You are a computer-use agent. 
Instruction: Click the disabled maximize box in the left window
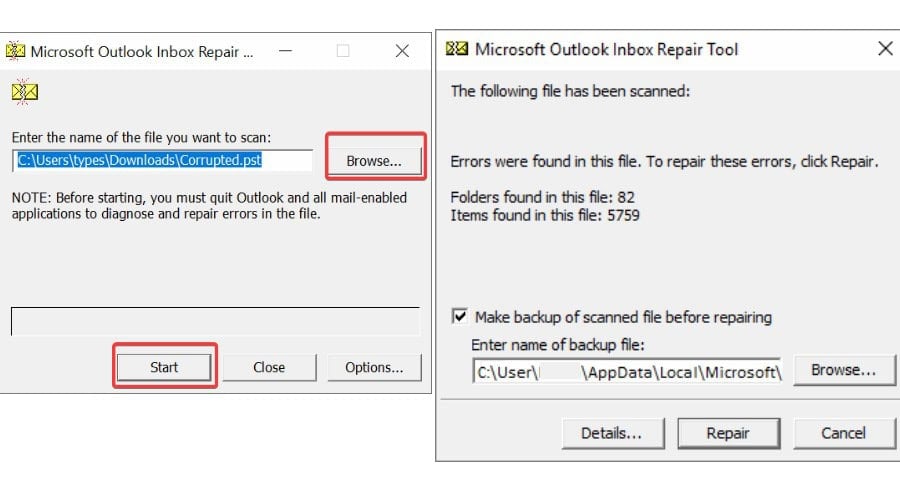pyautogui.click(x=343, y=51)
